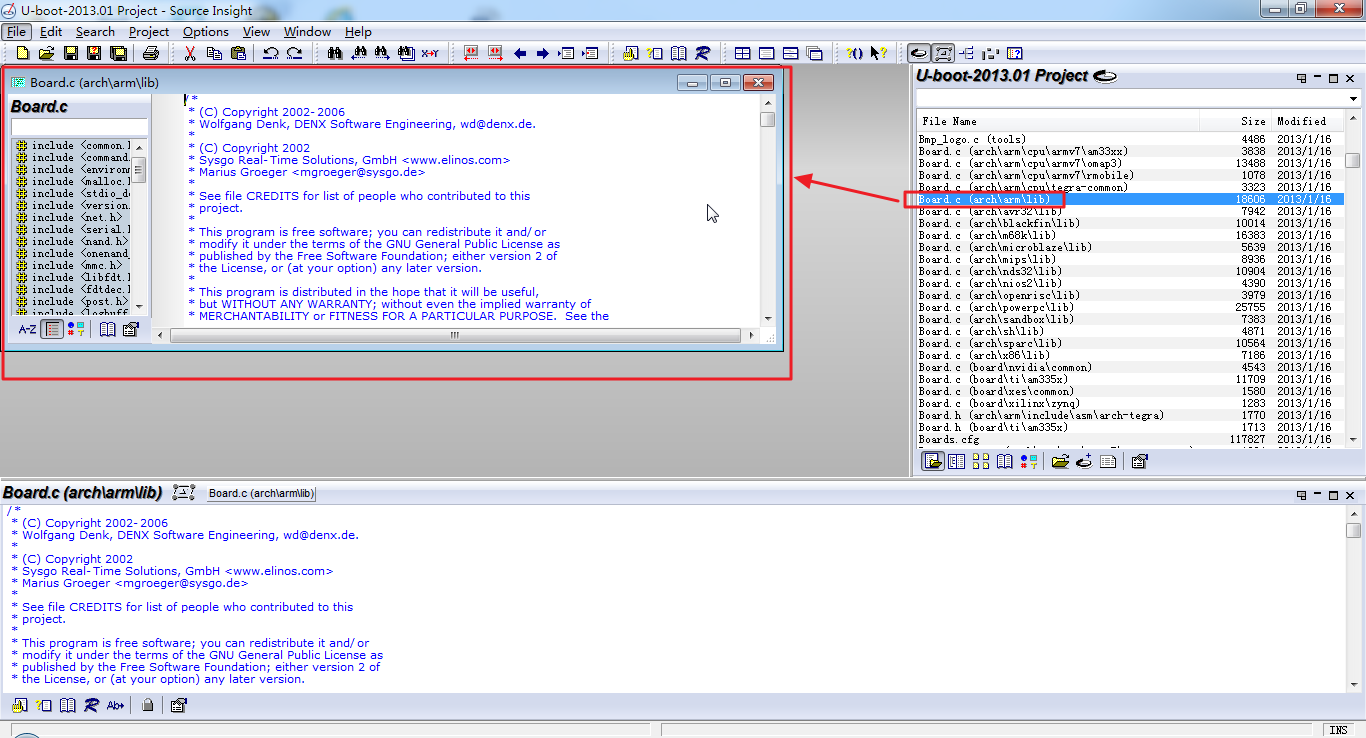
Task: Toggle the Context Window toolbar button
Action: (x=943, y=53)
